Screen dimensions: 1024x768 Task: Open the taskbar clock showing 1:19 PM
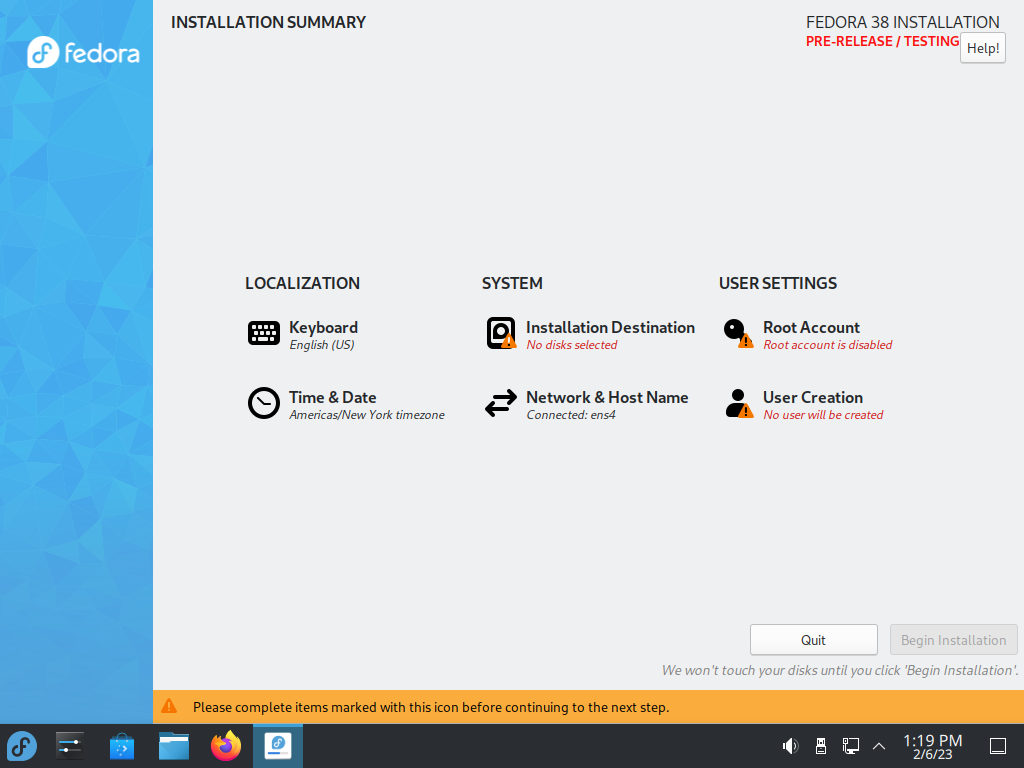(x=933, y=746)
